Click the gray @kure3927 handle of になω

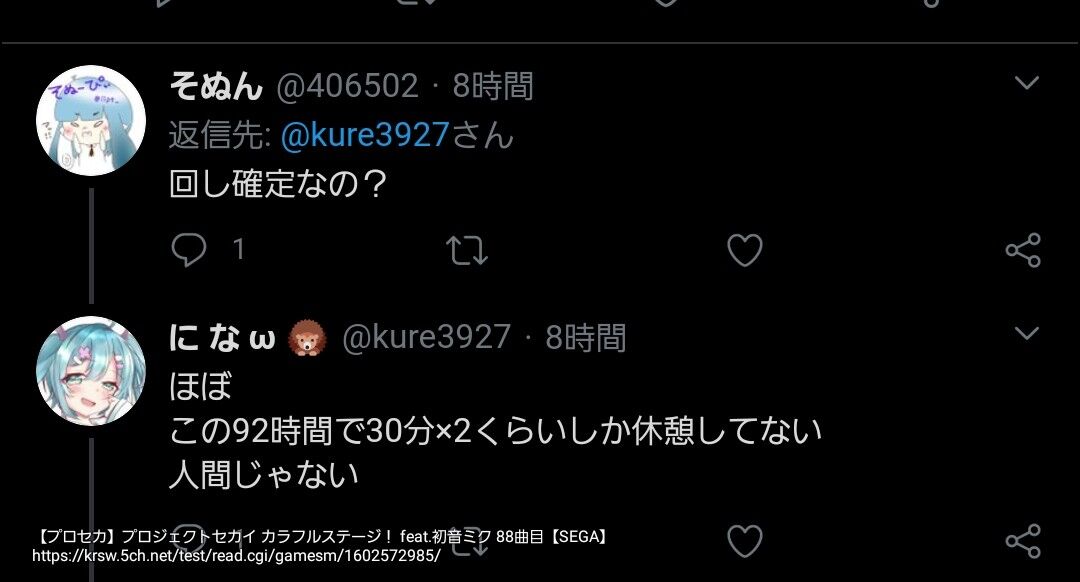[x=426, y=337]
